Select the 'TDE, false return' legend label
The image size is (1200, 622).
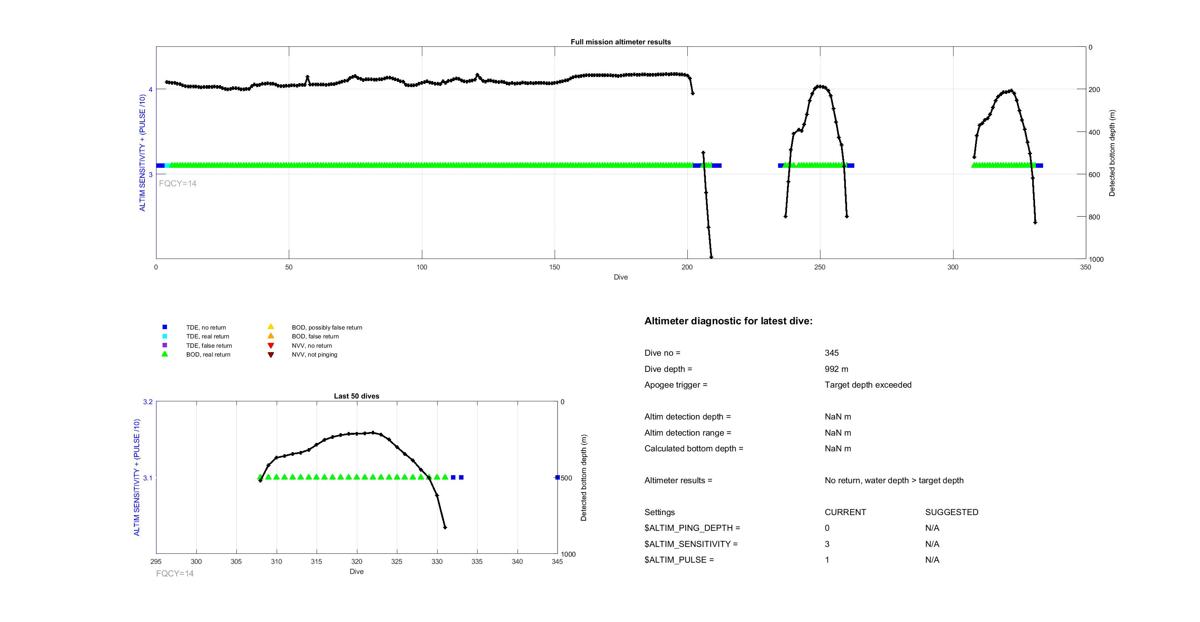209,345
